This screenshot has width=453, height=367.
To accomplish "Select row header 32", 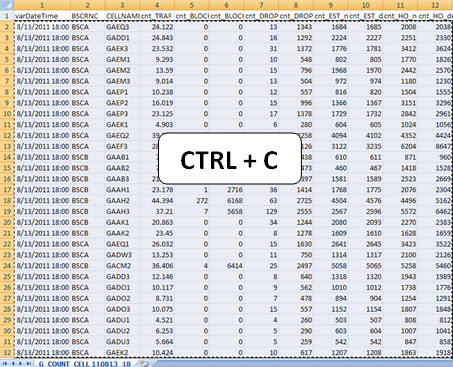I will click(x=7, y=353).
